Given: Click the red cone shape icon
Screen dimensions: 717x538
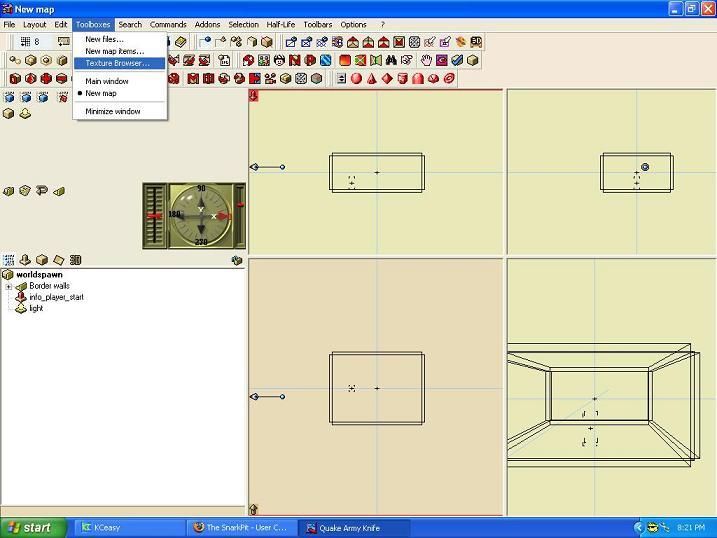Looking at the screenshot, I should [x=372, y=79].
